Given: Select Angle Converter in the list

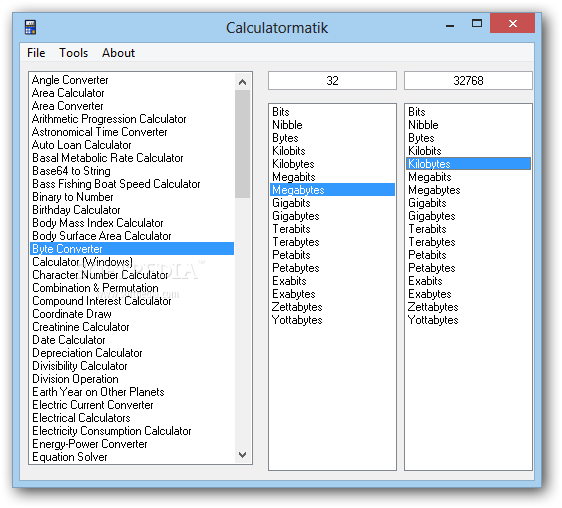Looking at the screenshot, I should [x=132, y=80].
